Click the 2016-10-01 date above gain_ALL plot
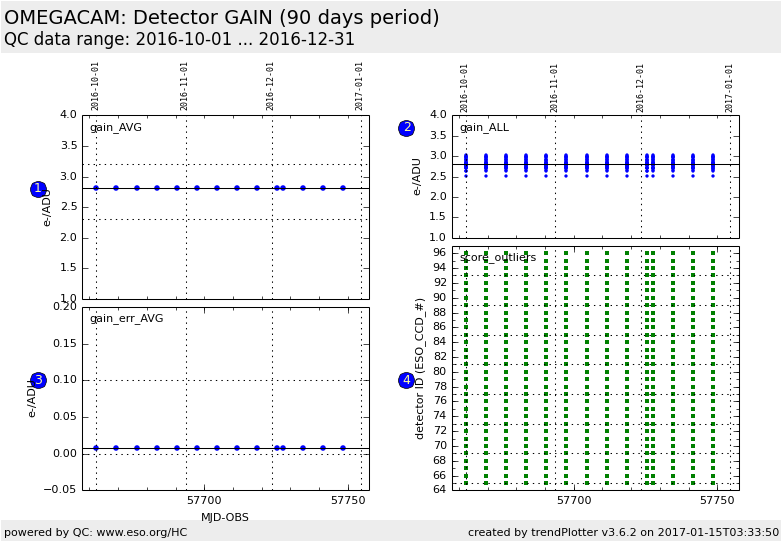782x542 pixels. click(x=465, y=88)
